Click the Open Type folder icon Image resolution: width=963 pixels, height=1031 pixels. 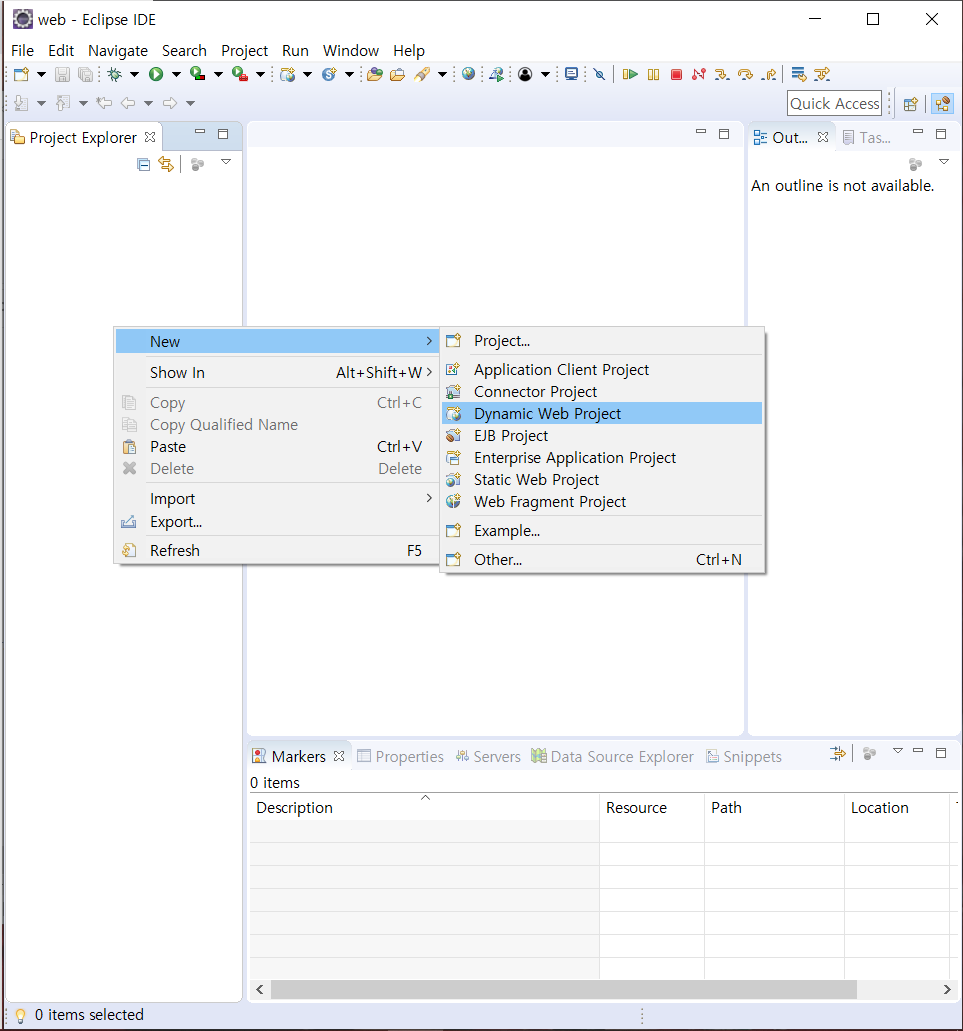coord(375,74)
